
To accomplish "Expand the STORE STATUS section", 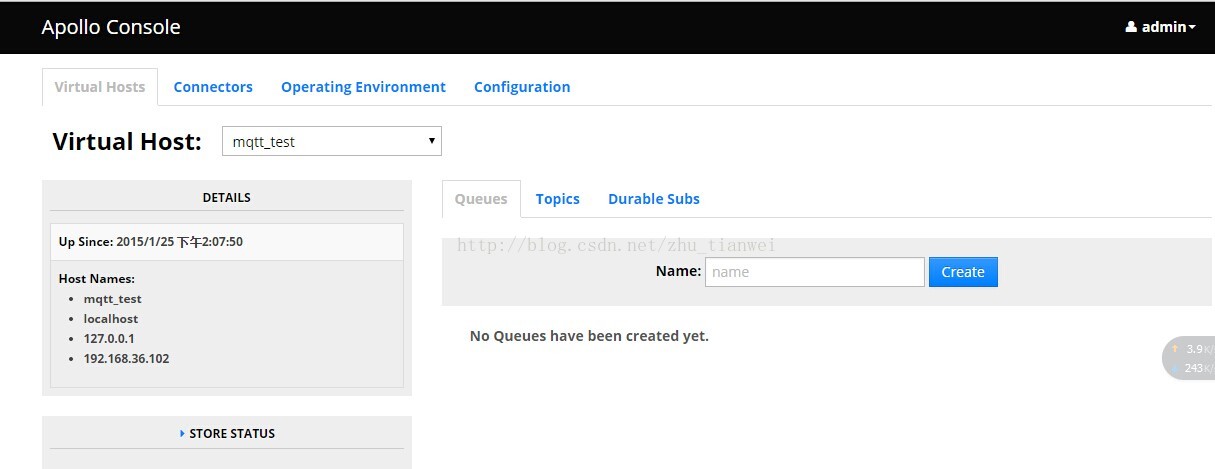I will (227, 433).
